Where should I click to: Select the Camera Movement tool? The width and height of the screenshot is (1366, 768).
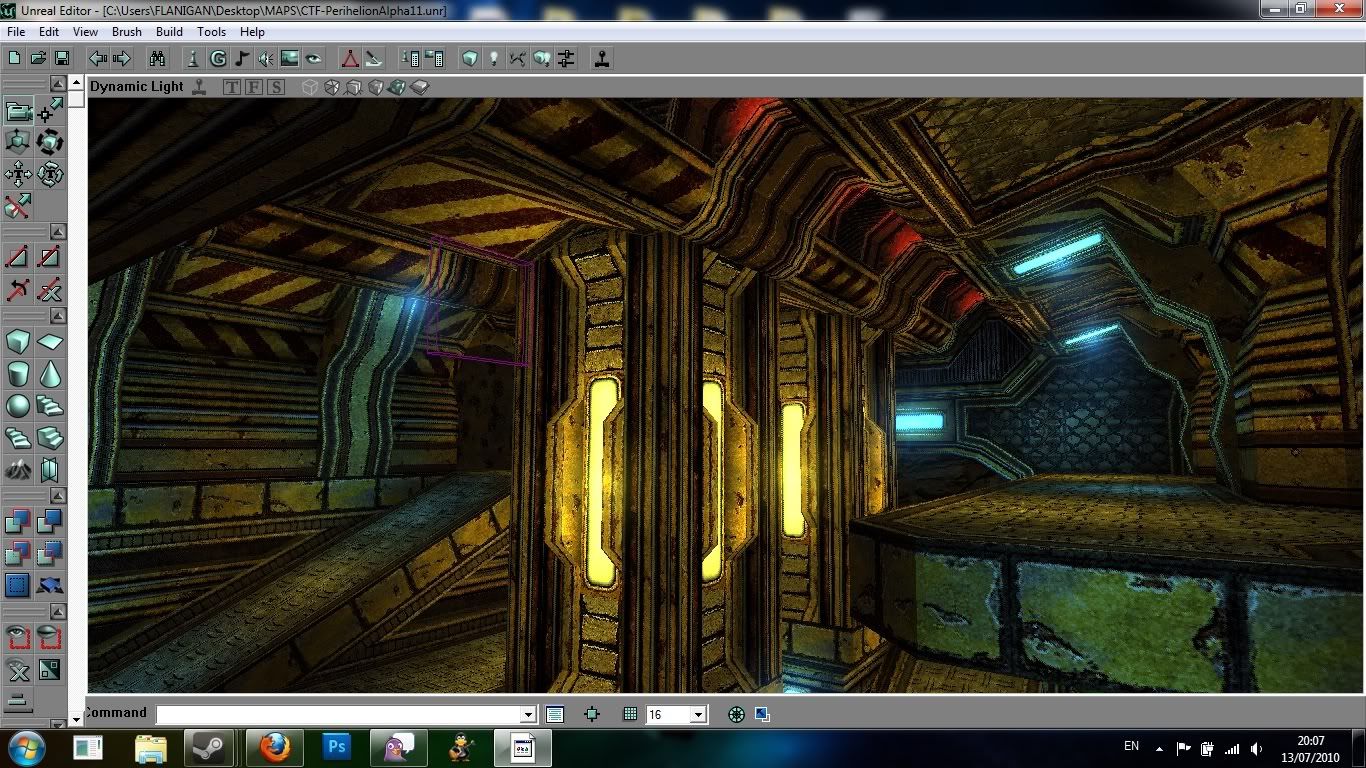tap(18, 110)
